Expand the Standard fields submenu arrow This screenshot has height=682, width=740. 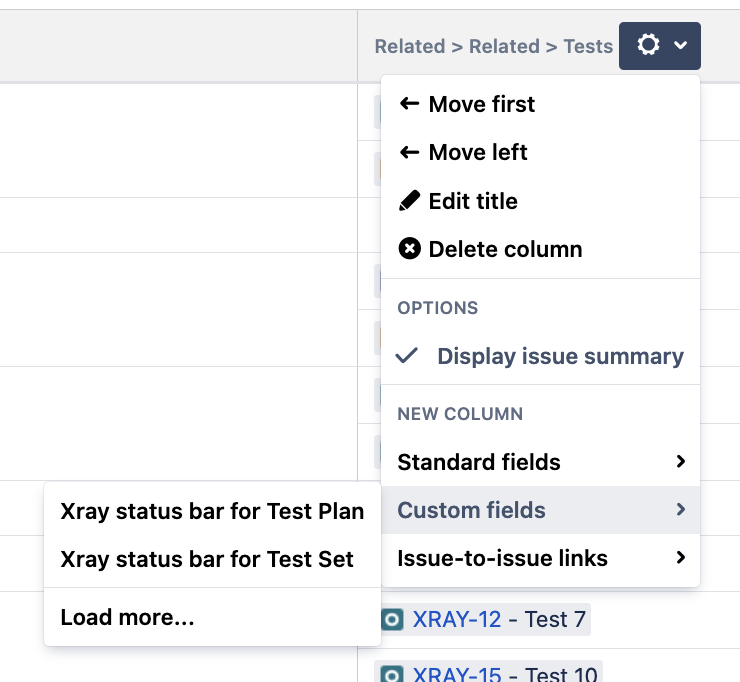coord(680,462)
